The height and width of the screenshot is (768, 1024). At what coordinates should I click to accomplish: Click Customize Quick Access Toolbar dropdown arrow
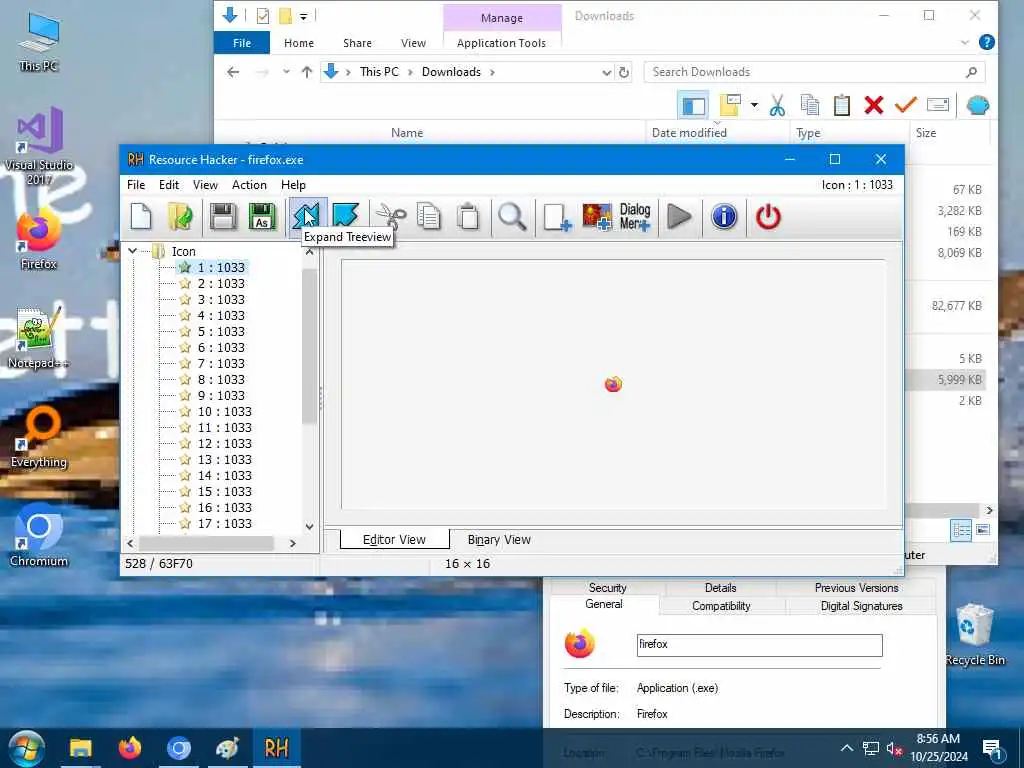point(304,16)
